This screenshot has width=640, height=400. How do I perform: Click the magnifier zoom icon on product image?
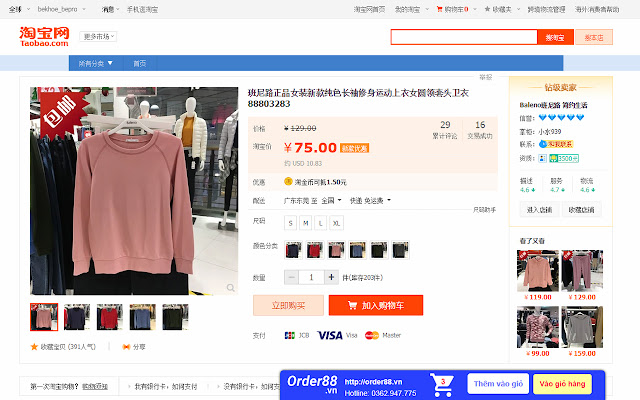point(231,288)
